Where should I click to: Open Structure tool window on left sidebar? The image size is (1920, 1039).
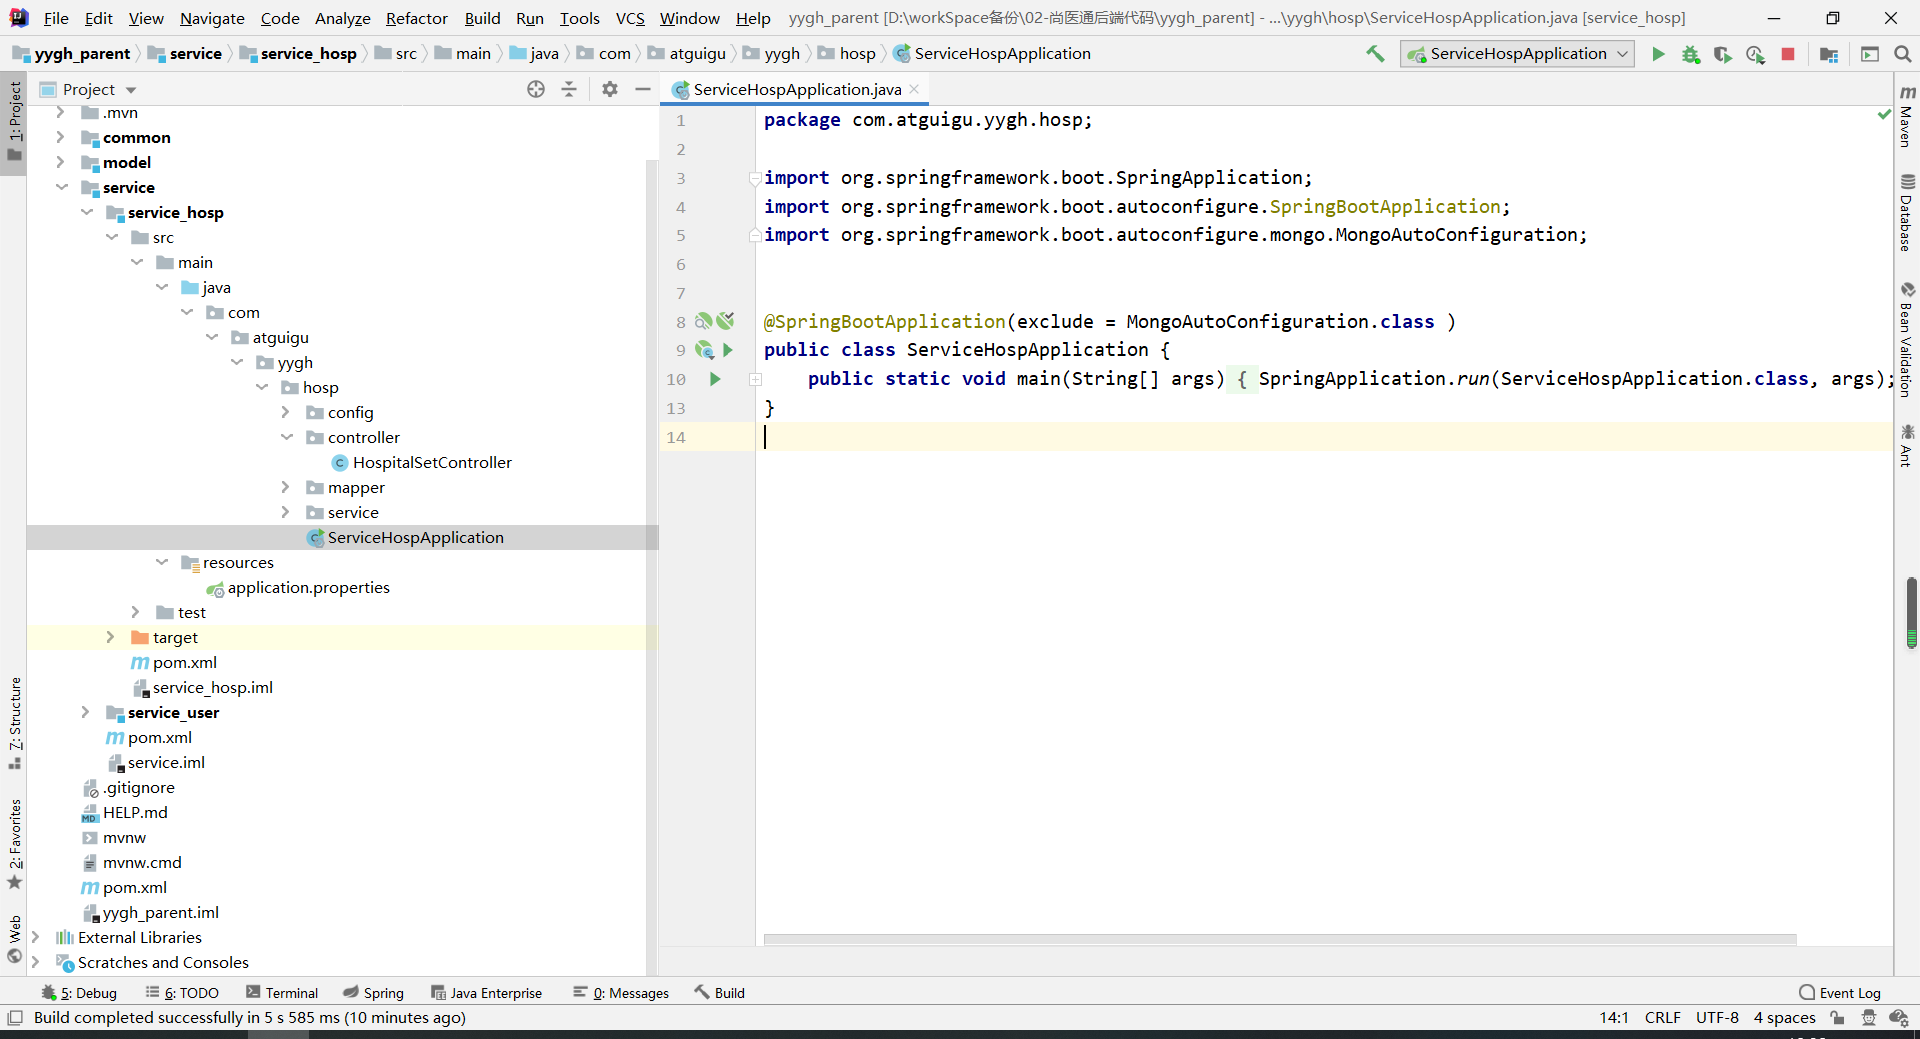point(15,723)
